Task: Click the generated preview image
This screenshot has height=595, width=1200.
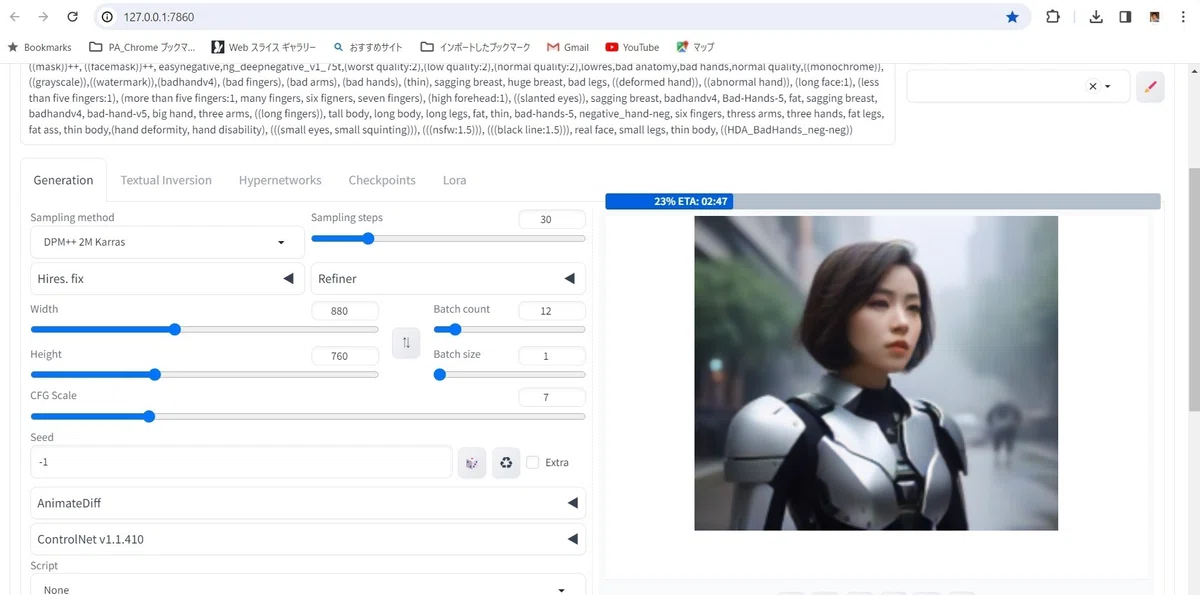Action: pyautogui.click(x=876, y=373)
